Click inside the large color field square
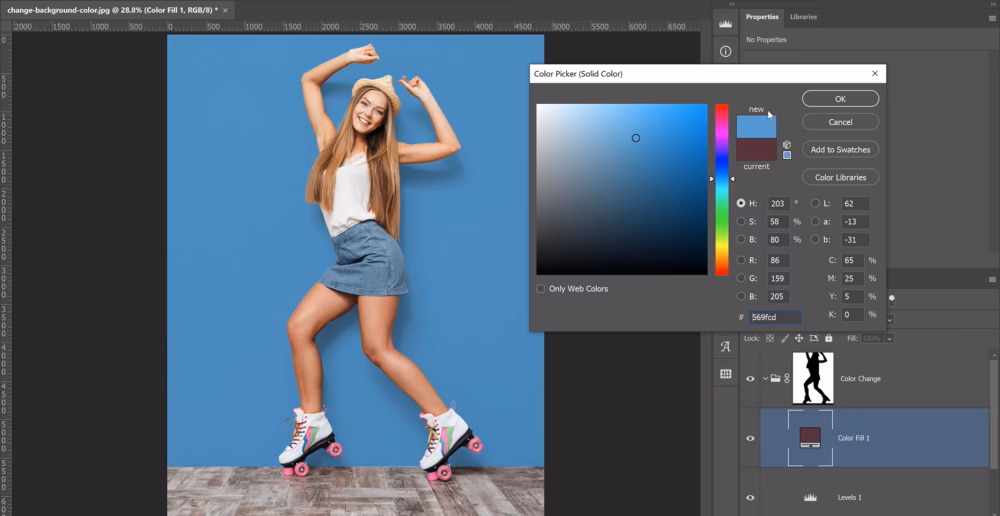The height and width of the screenshot is (516, 1000). click(622, 189)
